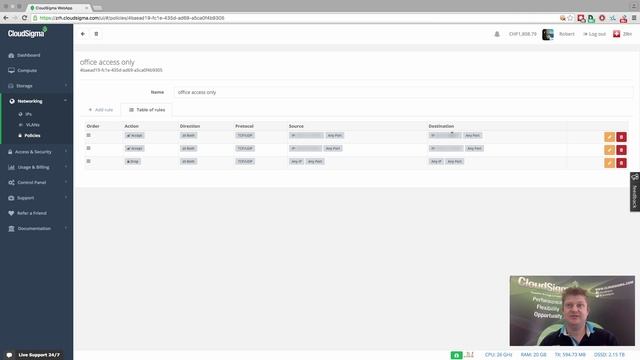This screenshot has width=640, height=360.
Task: Open Live Support 24/7 chat
Action: (34, 355)
